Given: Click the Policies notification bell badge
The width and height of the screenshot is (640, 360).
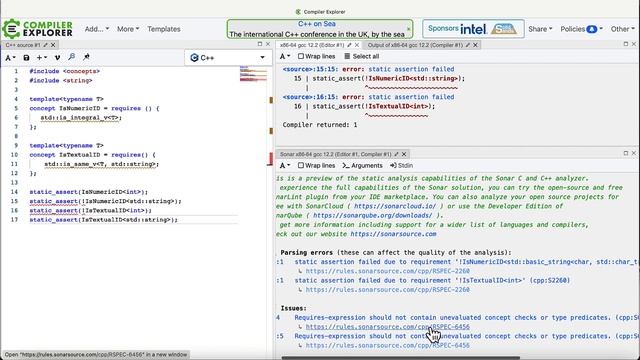Looking at the screenshot, I should [591, 29].
